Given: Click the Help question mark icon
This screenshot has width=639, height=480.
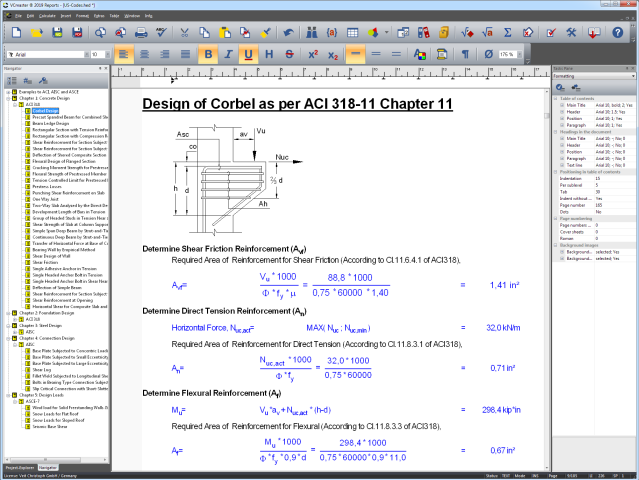Looking at the screenshot, I should click(619, 33).
